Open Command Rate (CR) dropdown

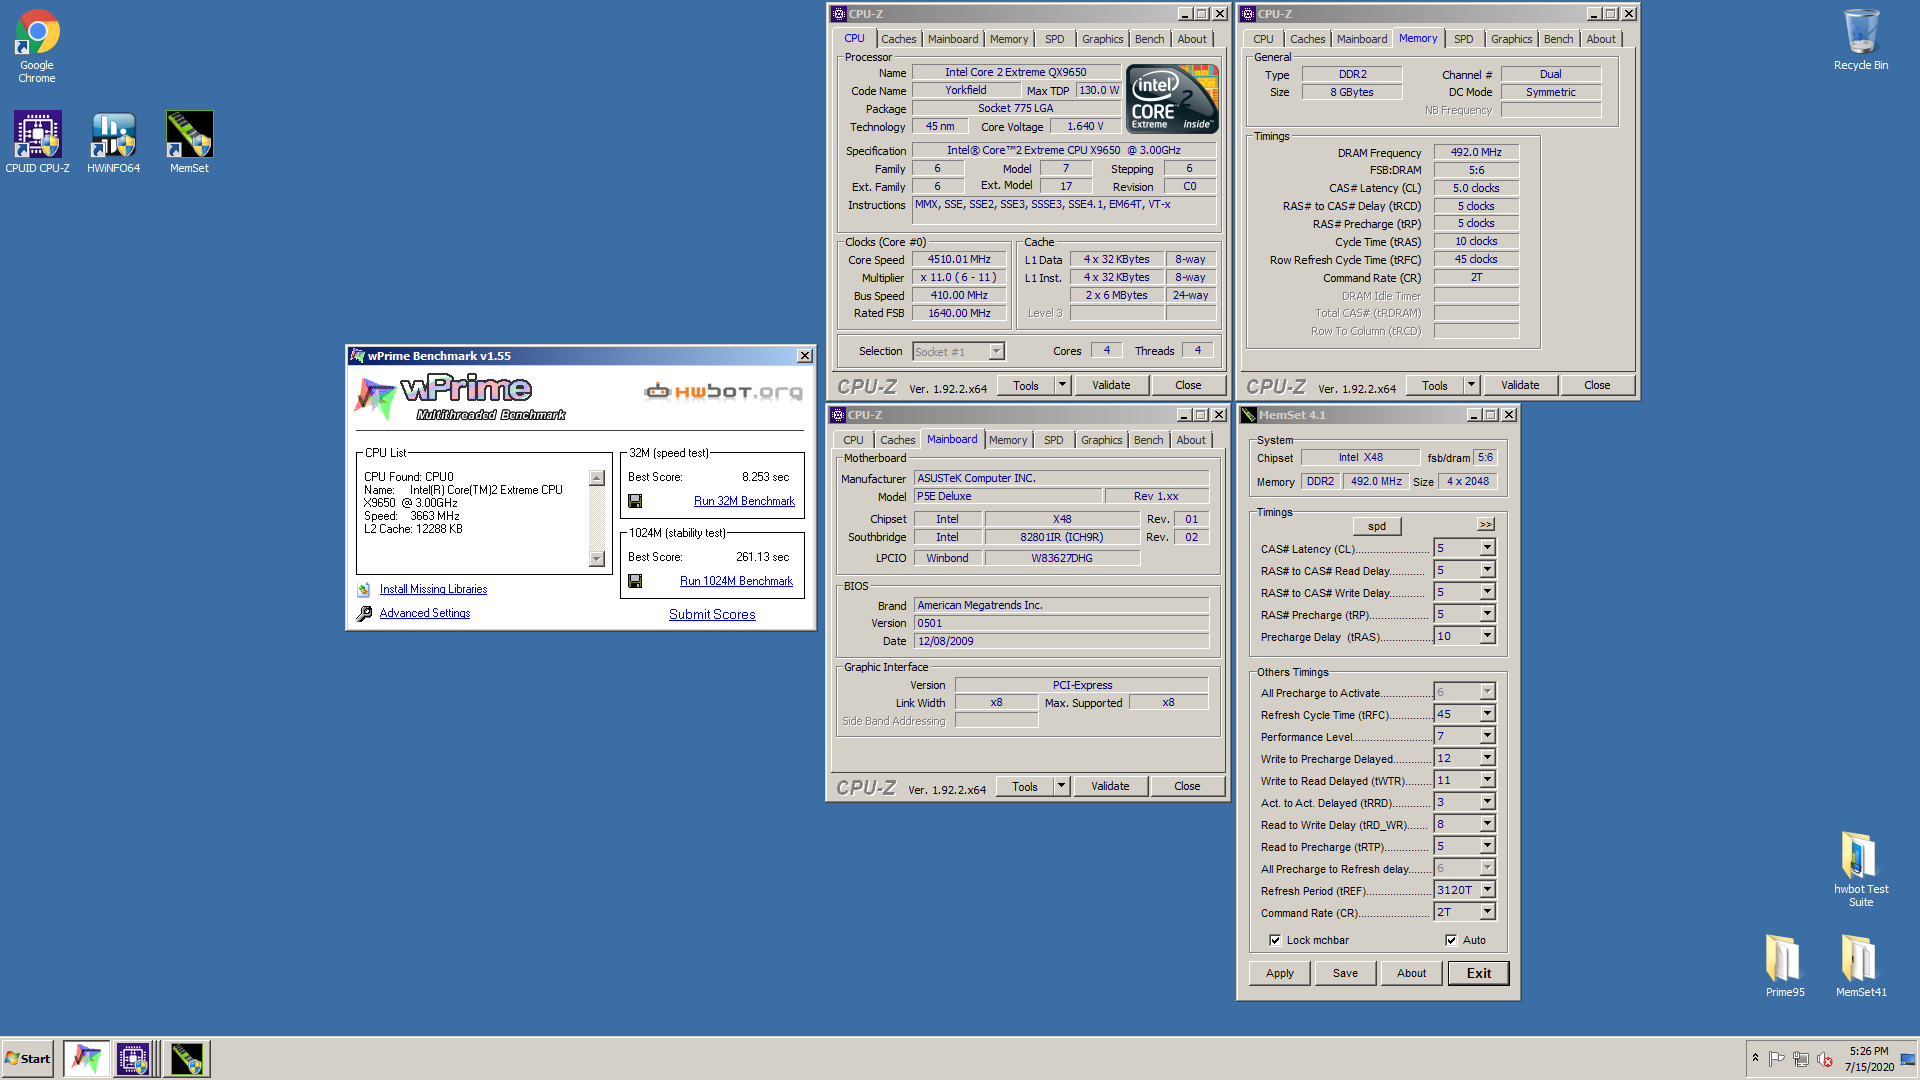[x=1487, y=912]
